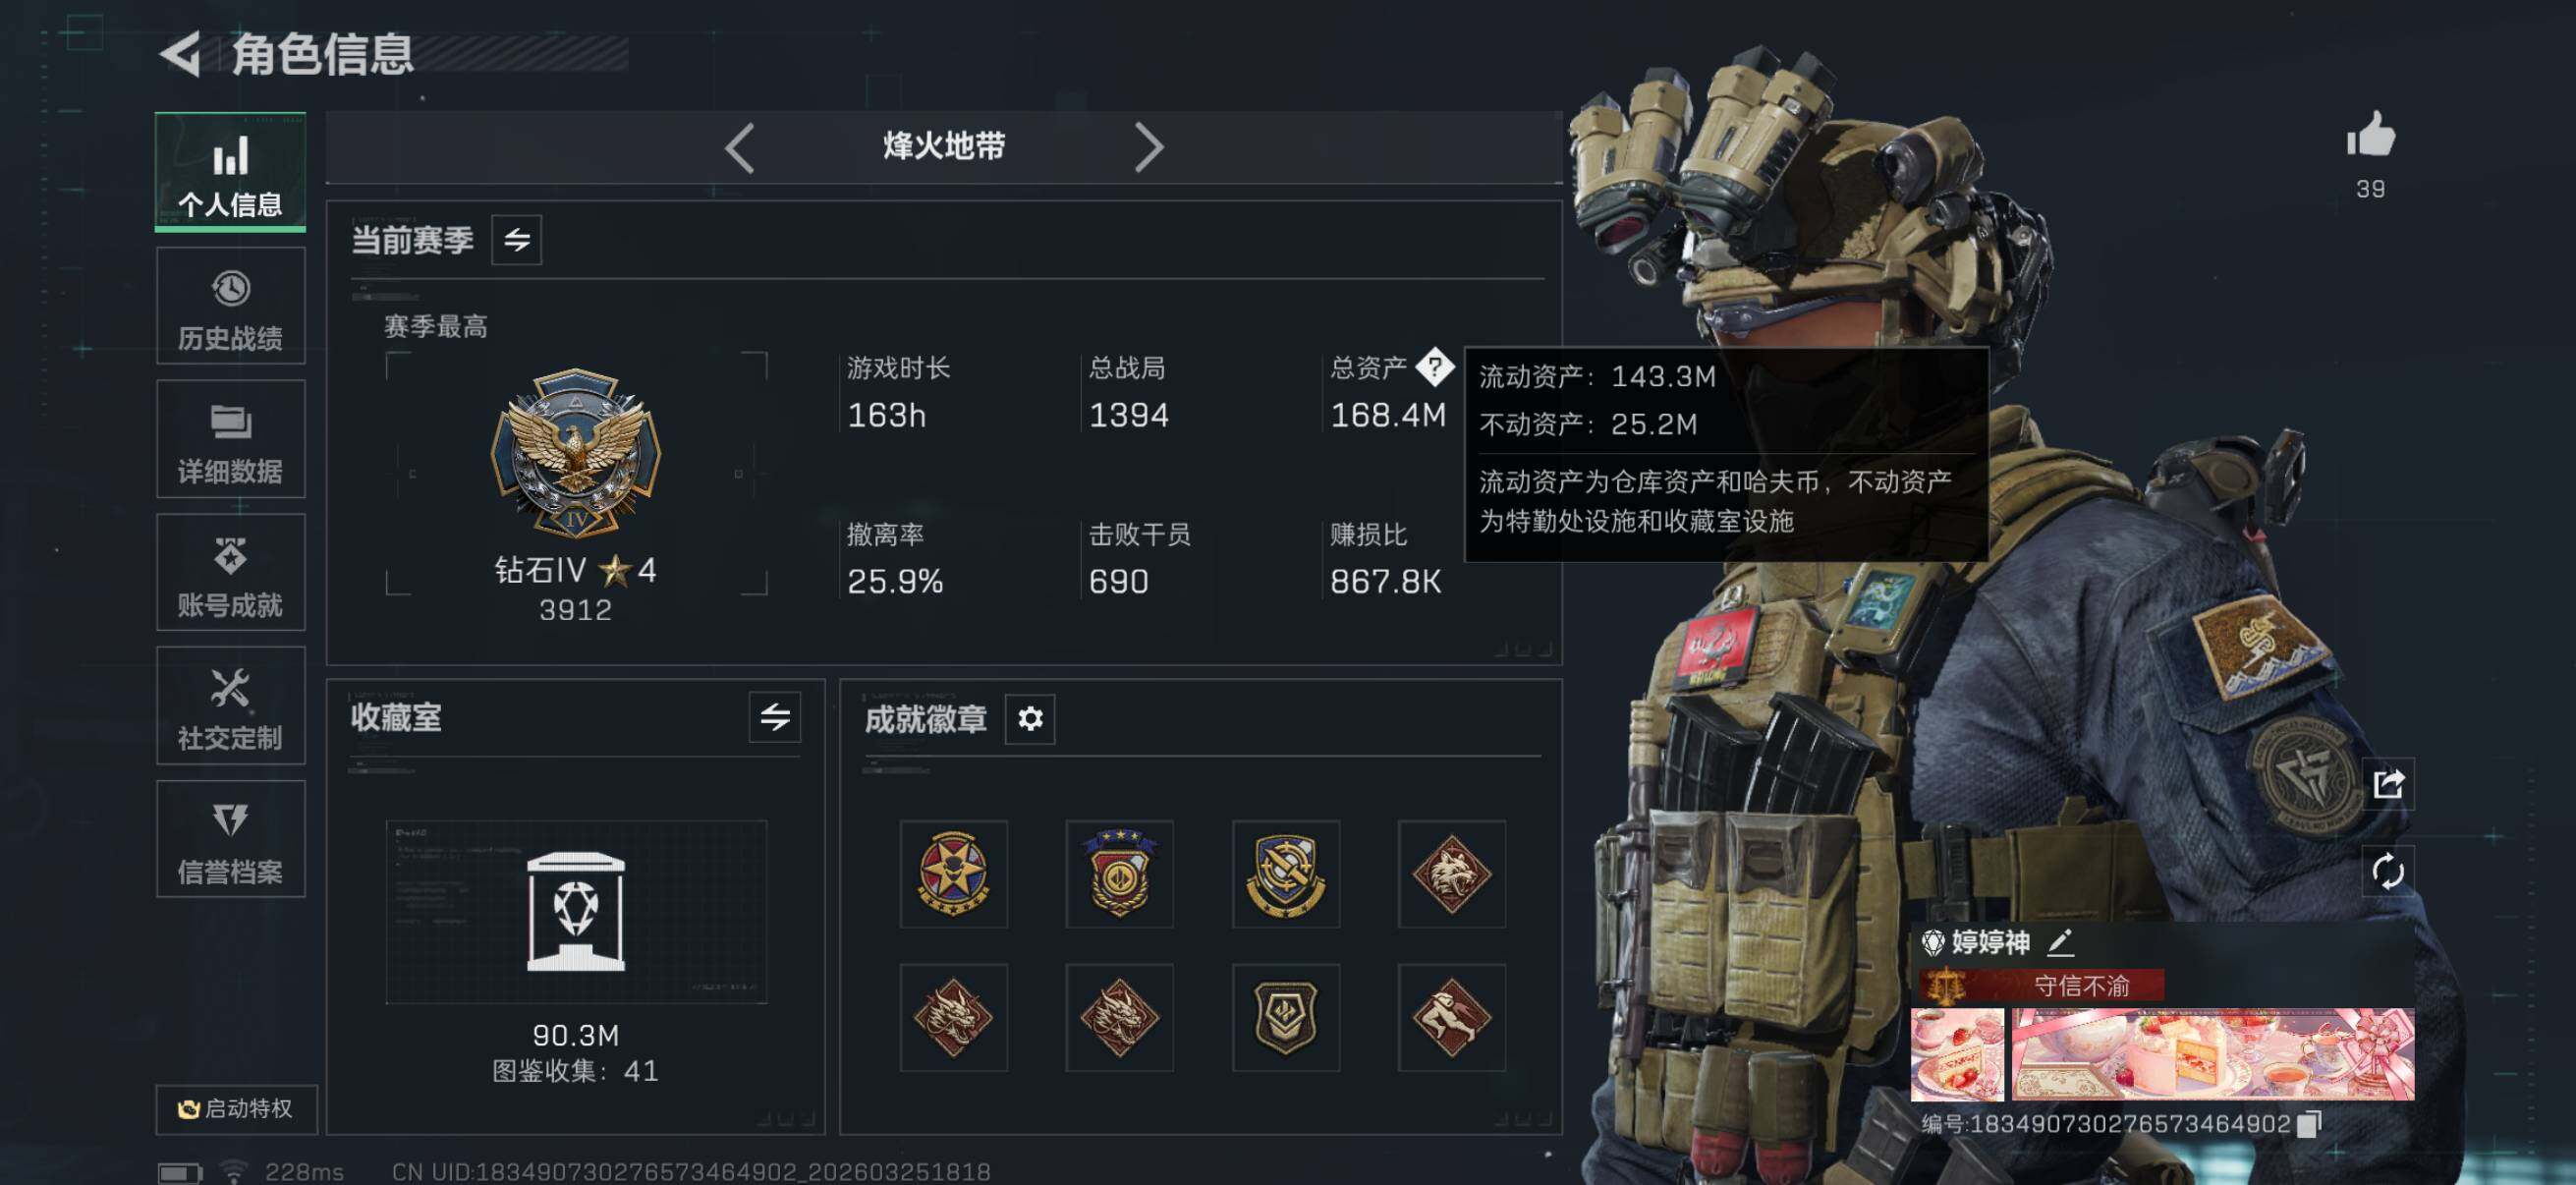Open the 历史战绩 tab

tap(230, 306)
